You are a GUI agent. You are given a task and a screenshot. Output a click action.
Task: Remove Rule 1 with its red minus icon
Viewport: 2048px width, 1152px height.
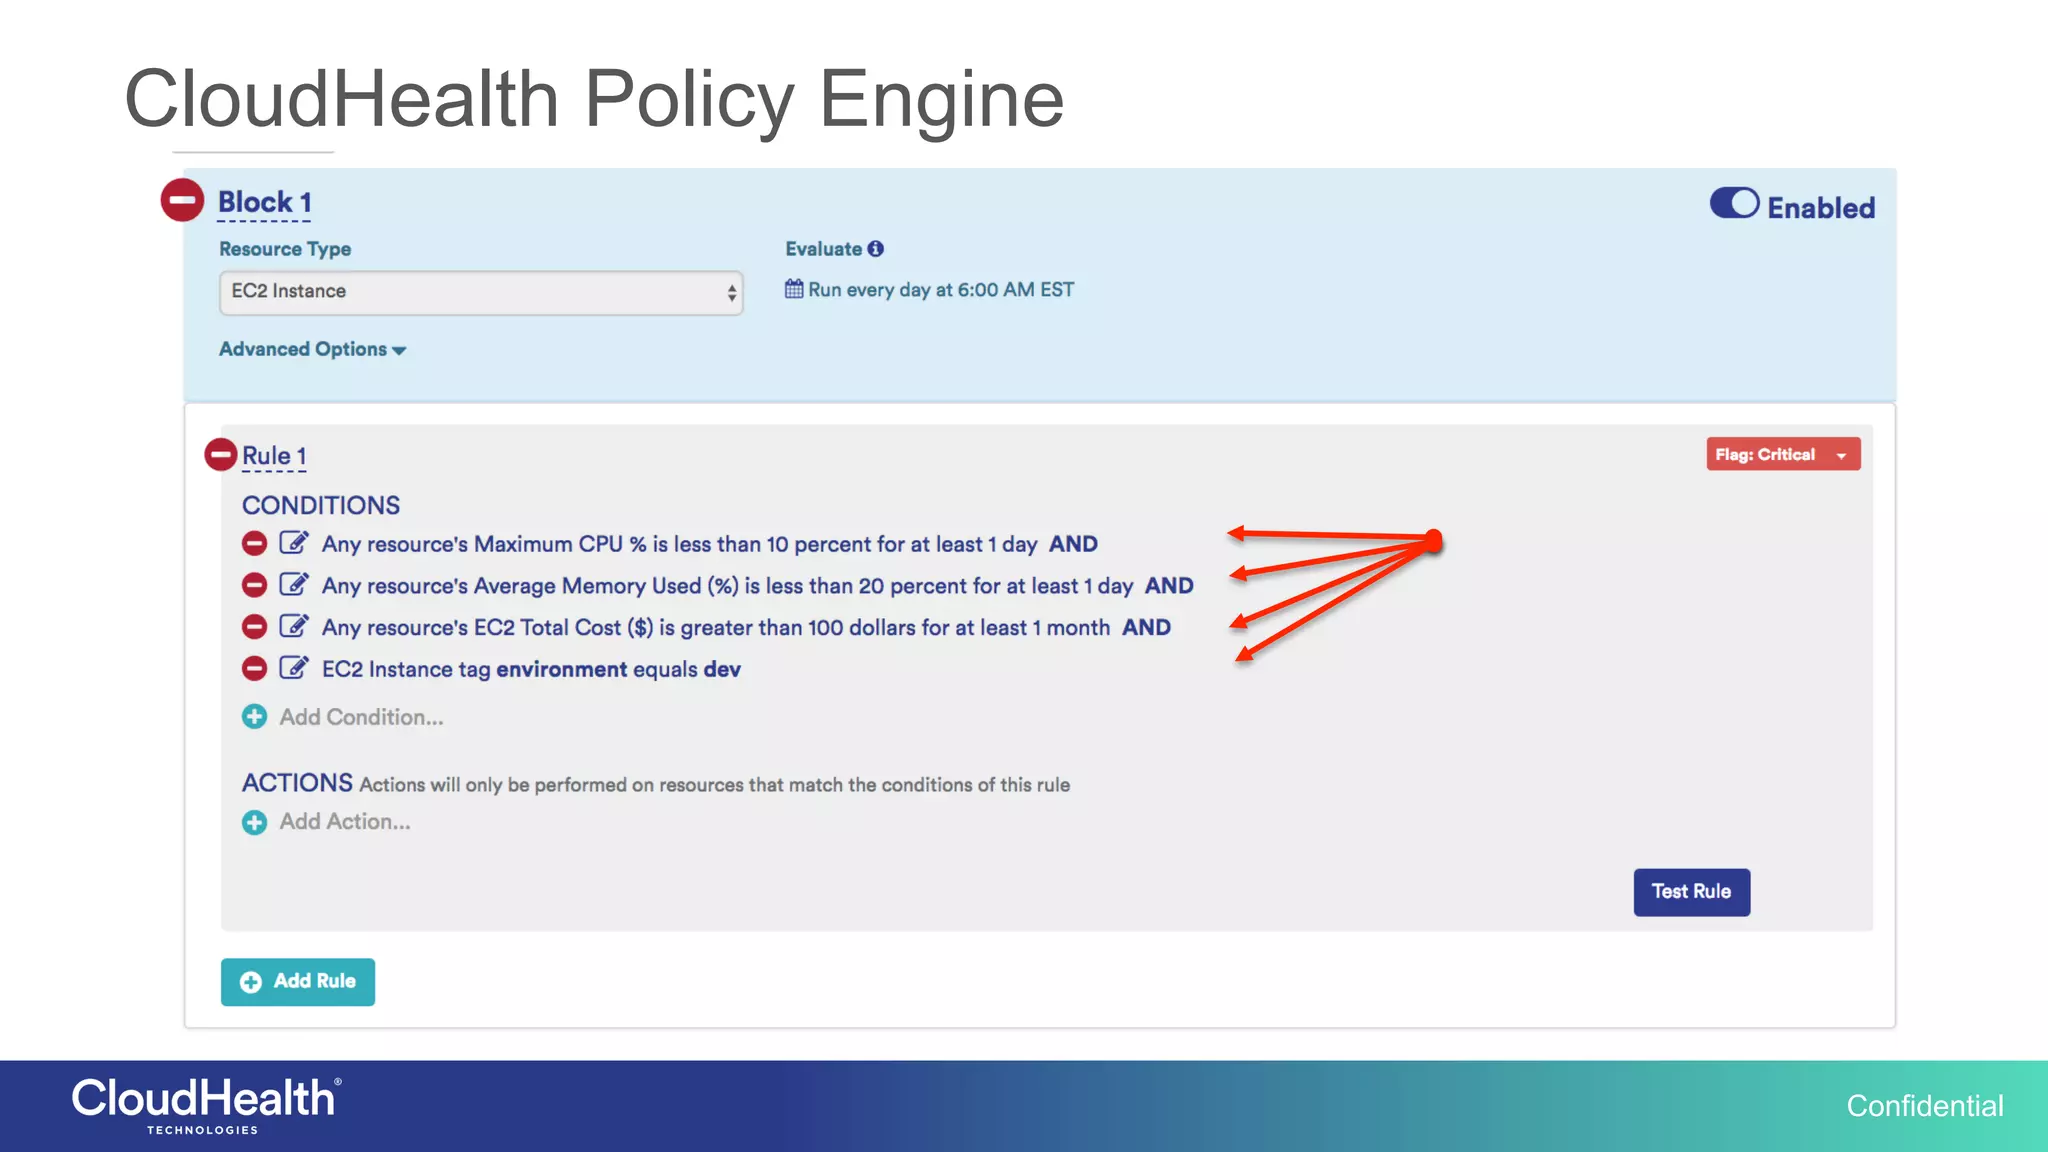click(x=220, y=455)
